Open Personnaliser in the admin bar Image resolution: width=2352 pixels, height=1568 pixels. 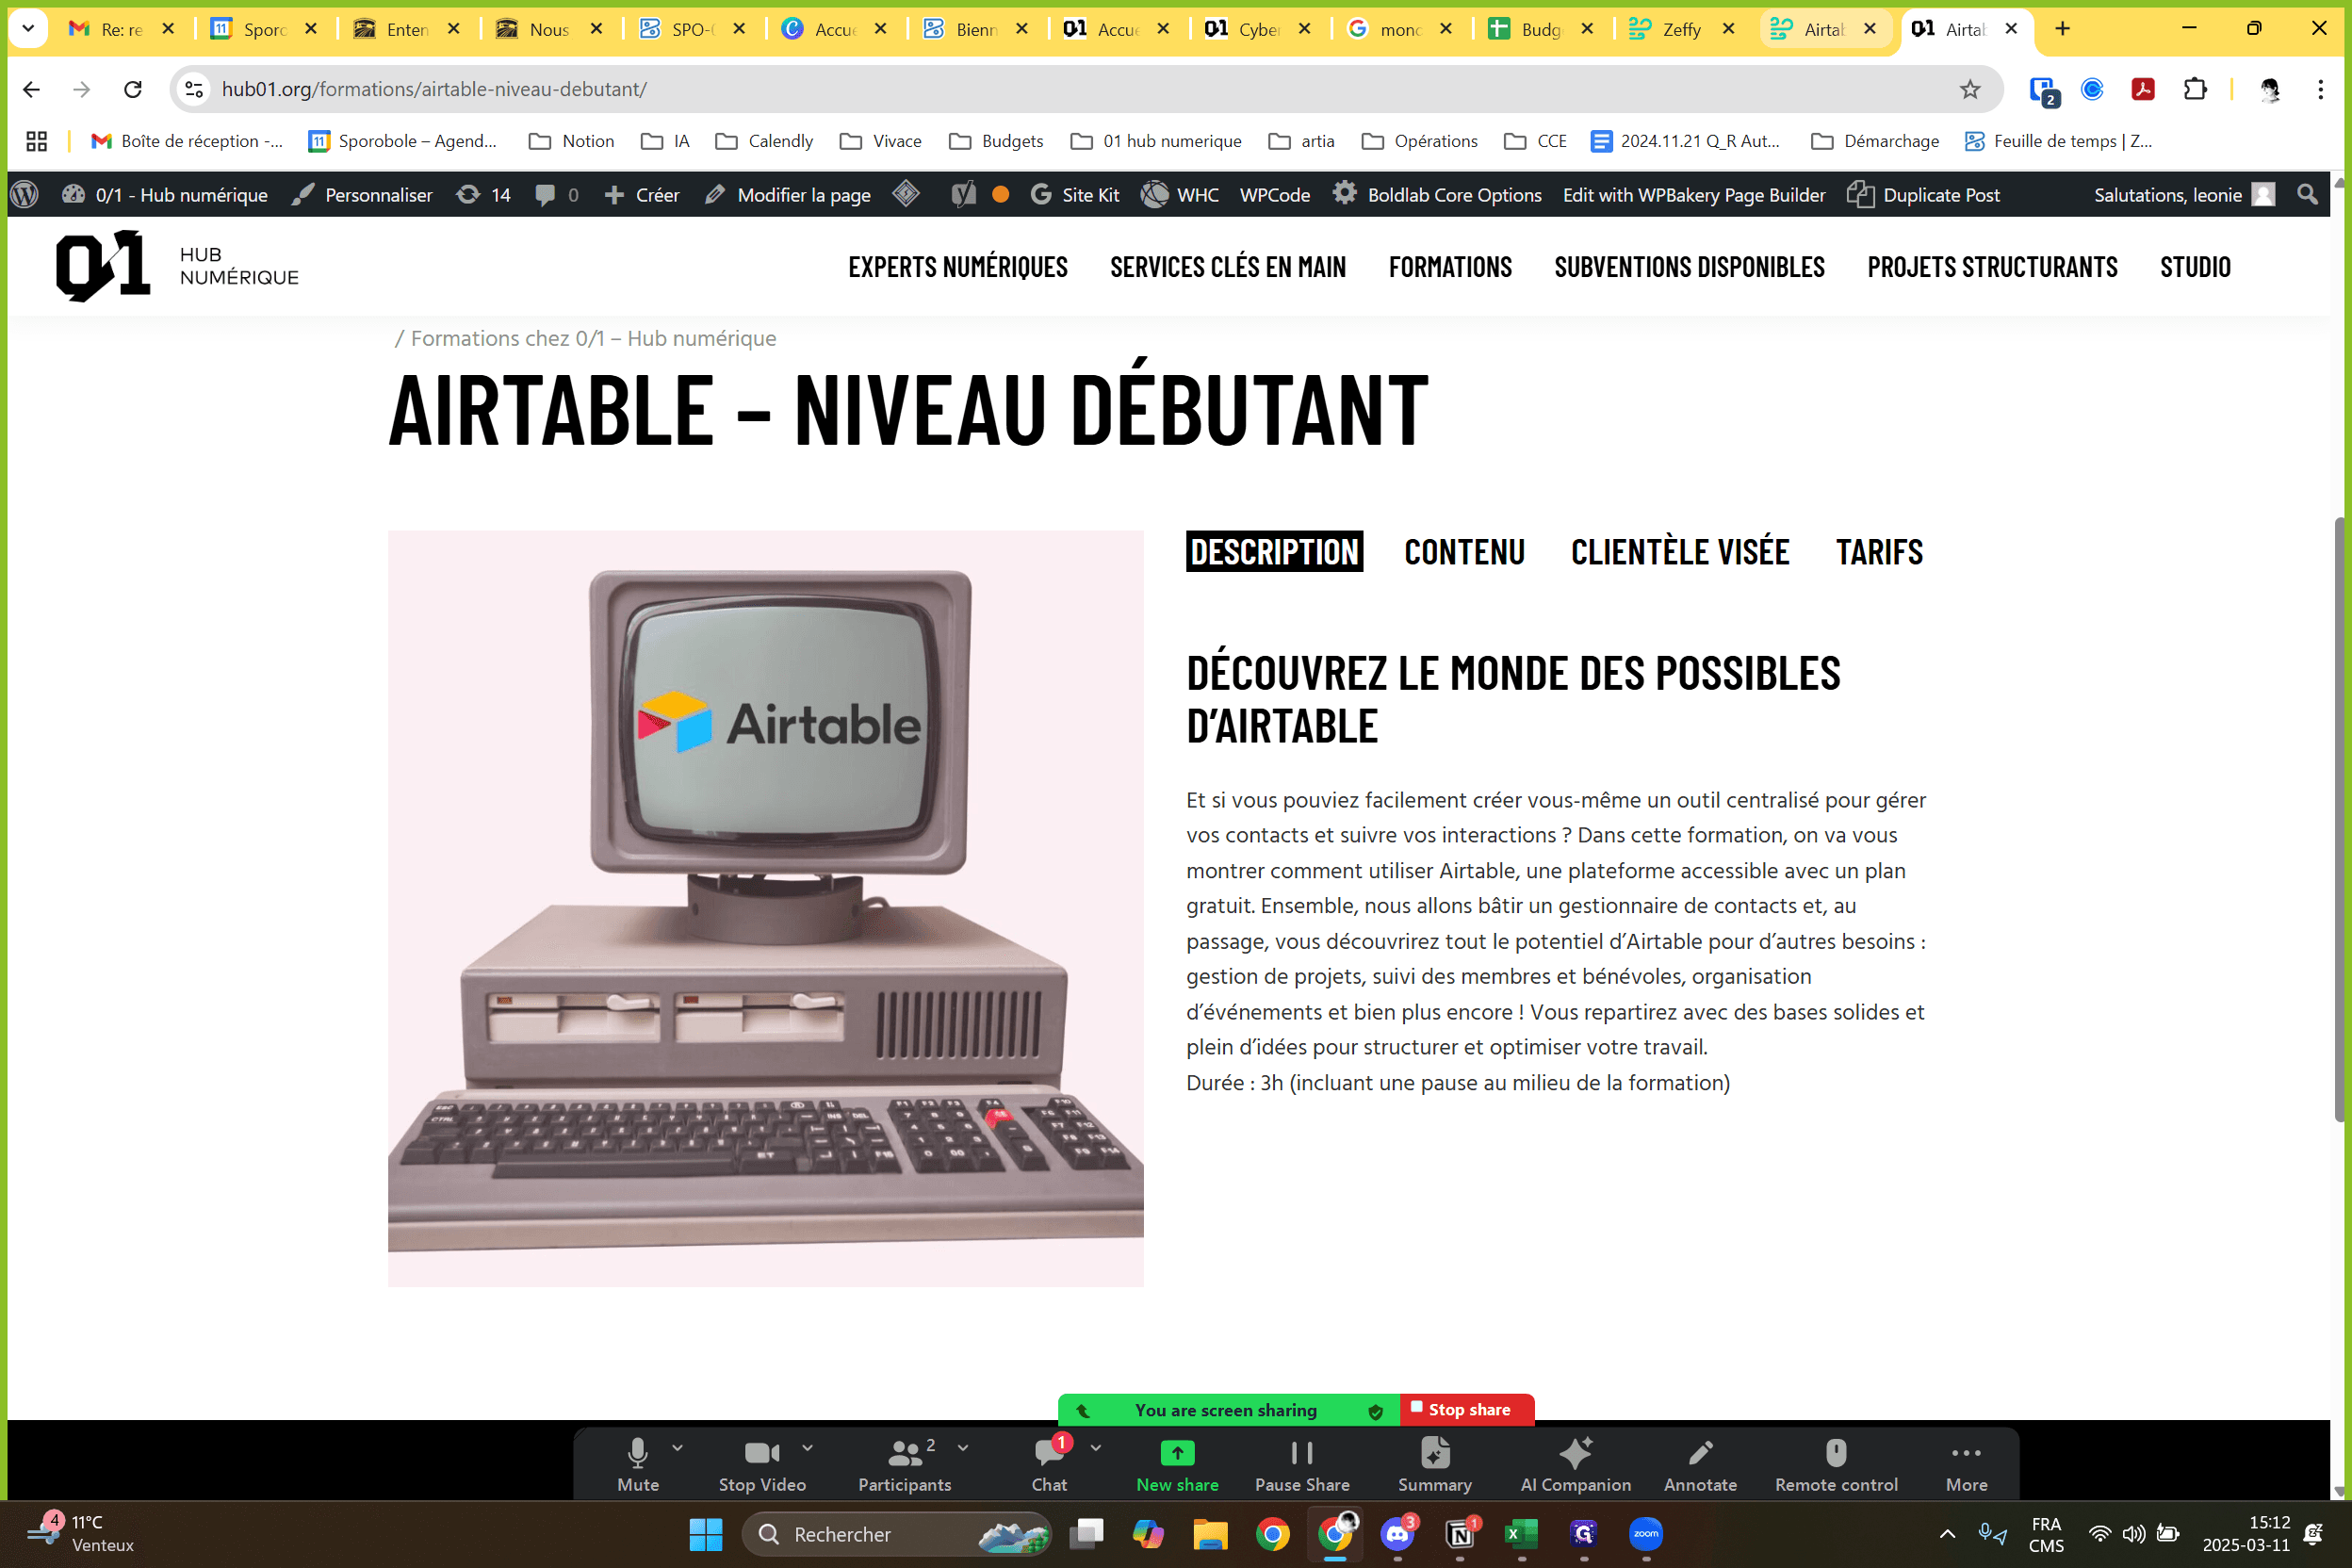tap(362, 194)
